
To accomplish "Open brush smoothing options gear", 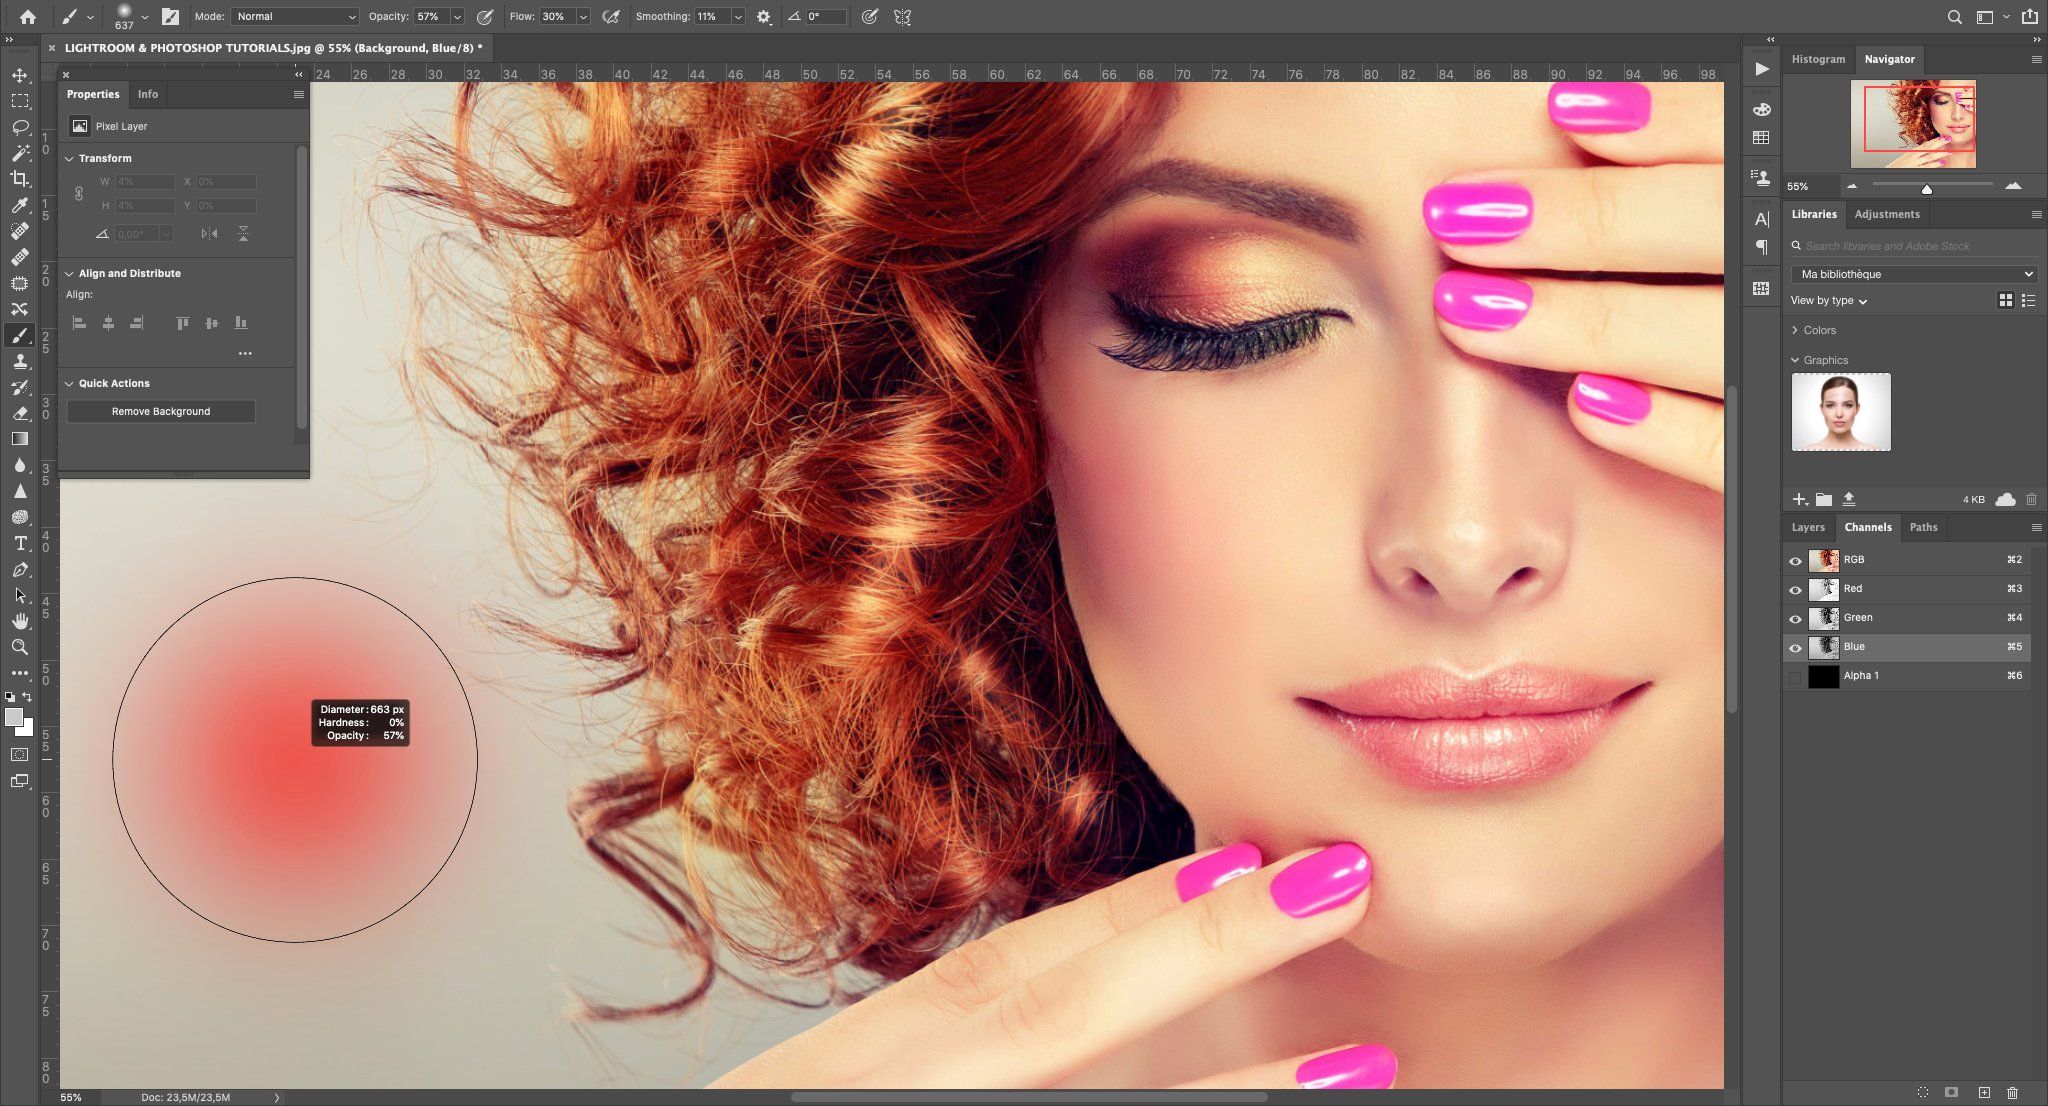I will 764,17.
